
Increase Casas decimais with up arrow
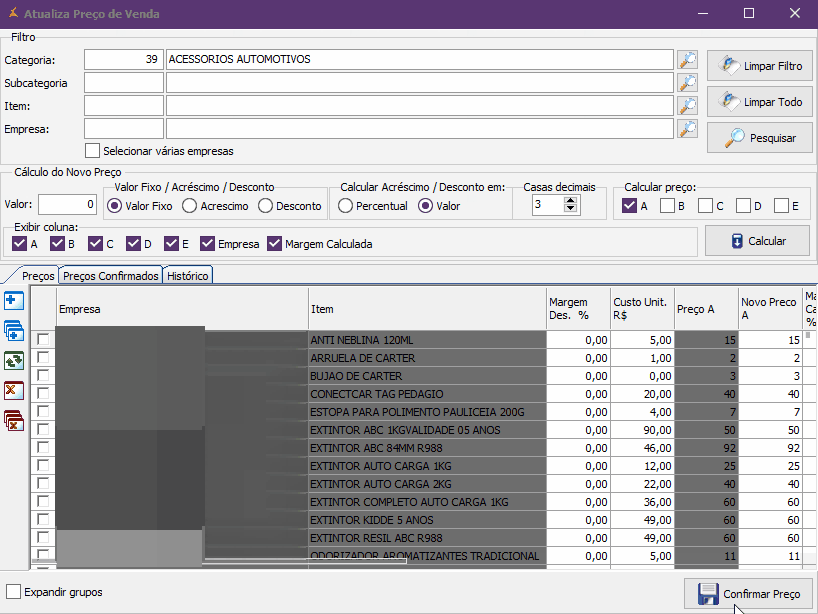tap(570, 200)
